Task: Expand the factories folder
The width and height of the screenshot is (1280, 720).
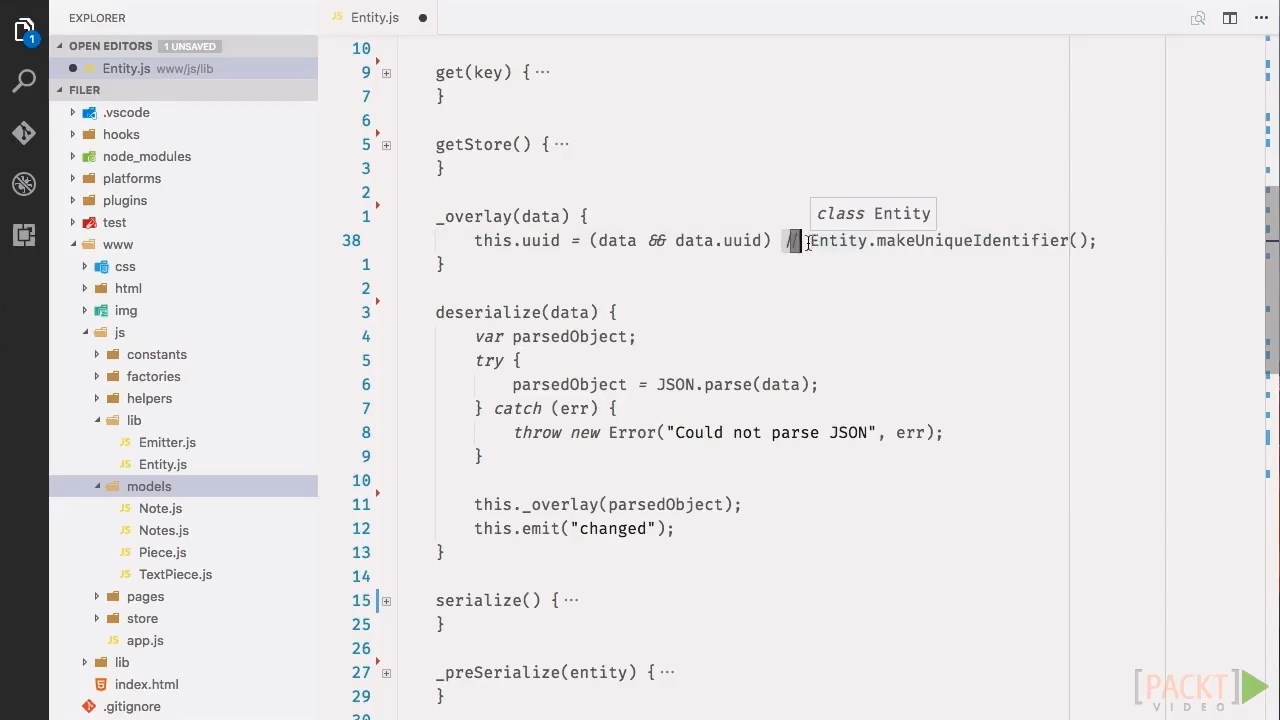Action: [x=154, y=376]
